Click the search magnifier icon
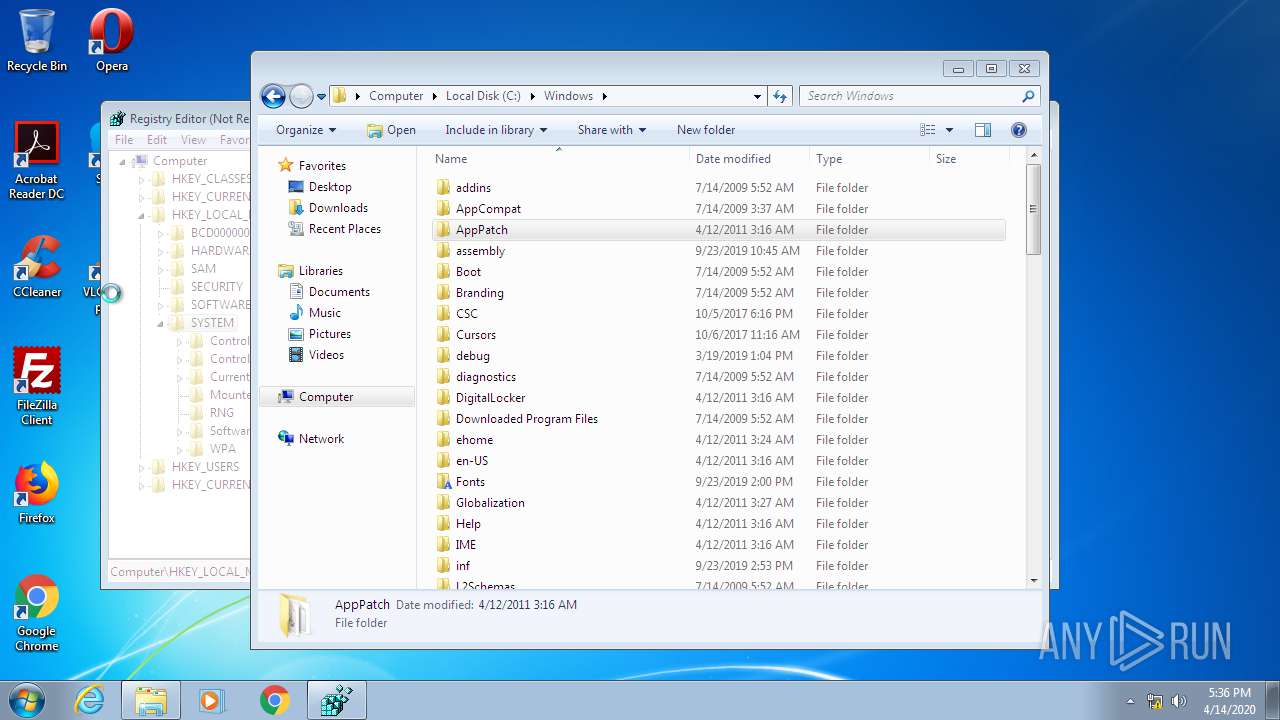Image resolution: width=1280 pixels, height=720 pixels. tap(1028, 96)
